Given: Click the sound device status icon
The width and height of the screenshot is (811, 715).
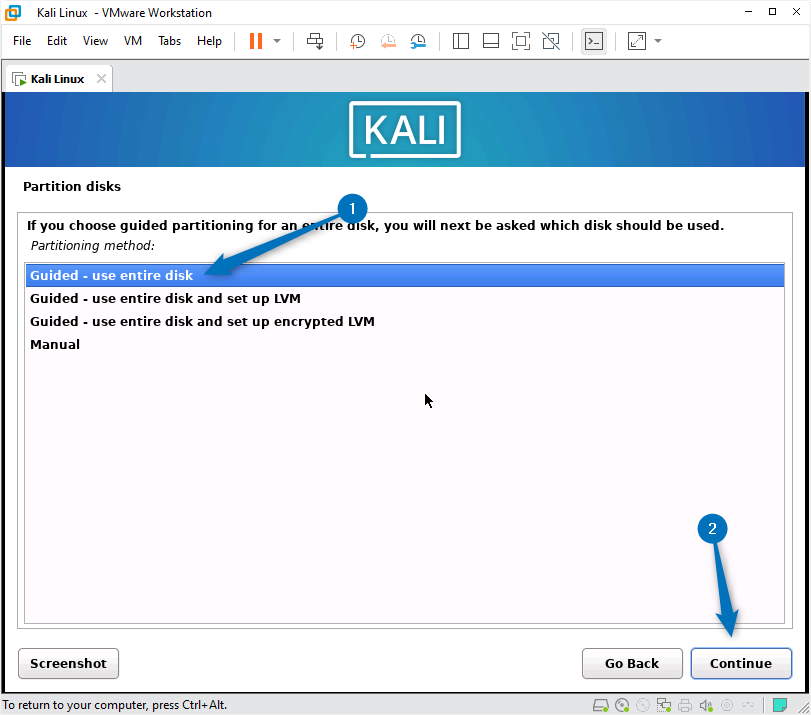Looking at the screenshot, I should [705, 705].
